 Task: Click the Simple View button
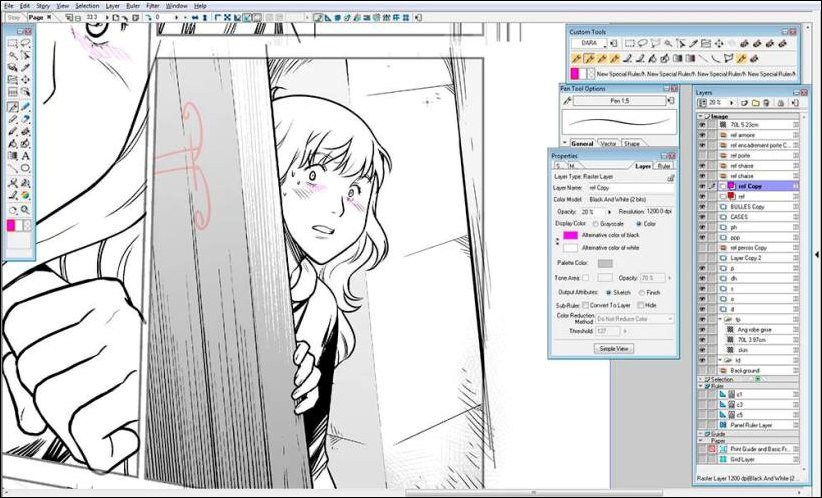point(613,348)
